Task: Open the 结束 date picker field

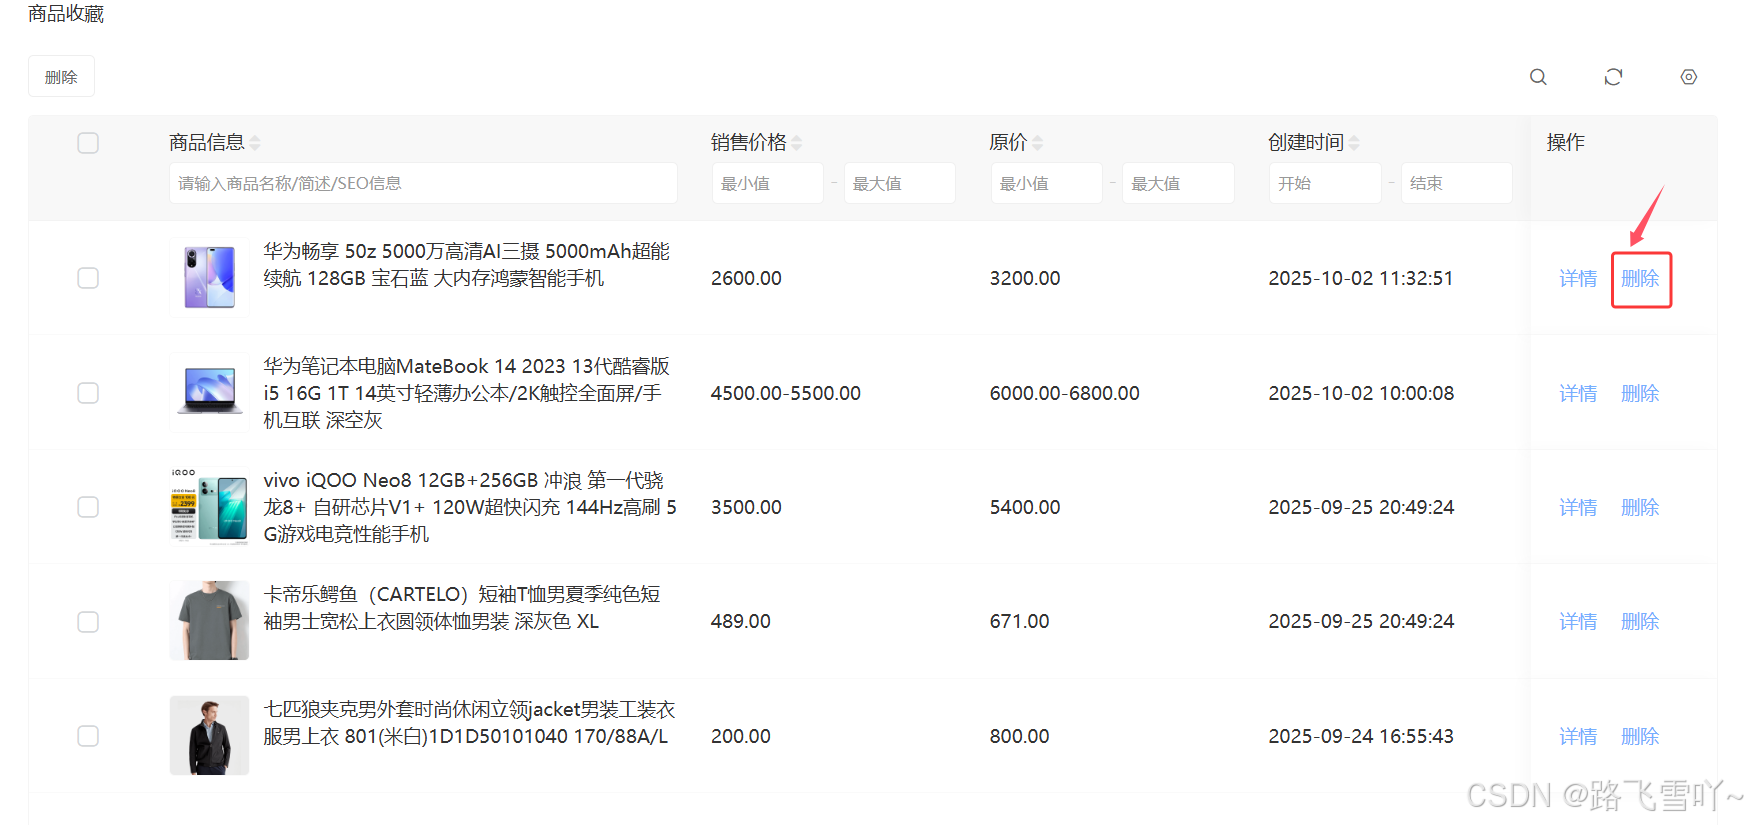Action: point(1456,183)
